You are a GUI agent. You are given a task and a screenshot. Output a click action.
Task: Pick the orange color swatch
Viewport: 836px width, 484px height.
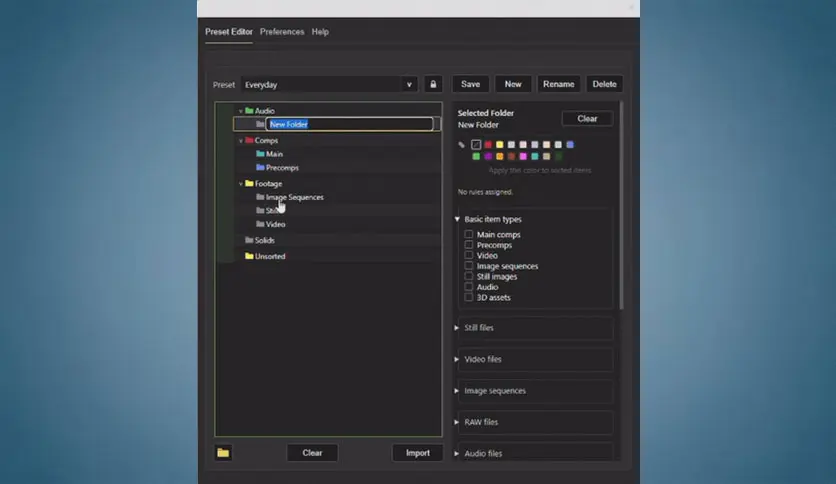[500, 156]
